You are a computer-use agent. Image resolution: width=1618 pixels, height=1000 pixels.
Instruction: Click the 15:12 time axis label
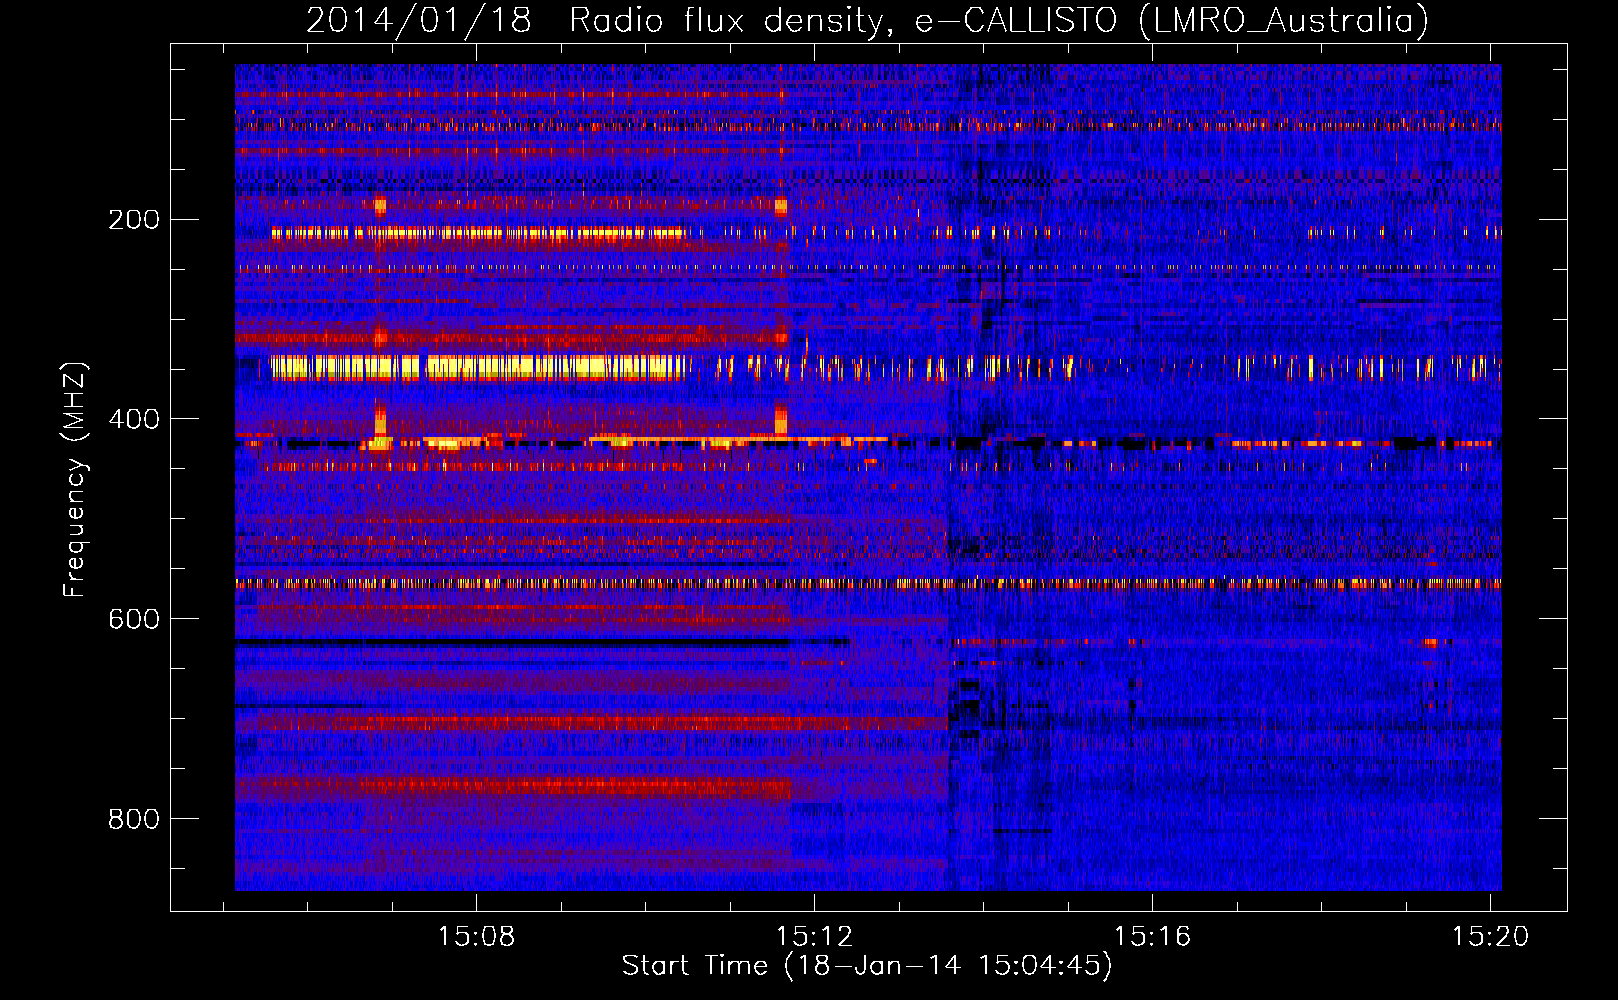(815, 936)
